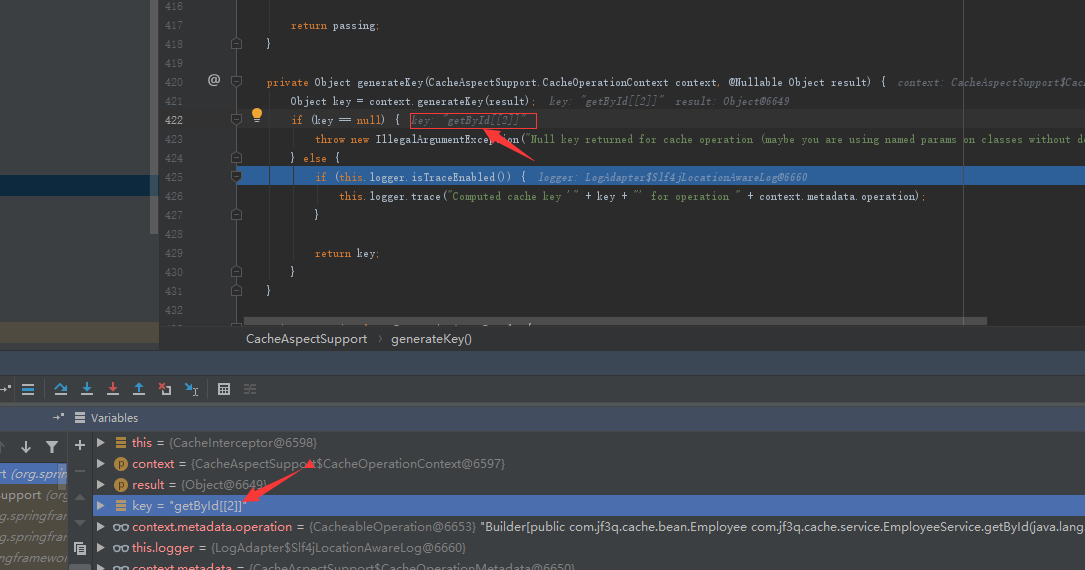Collapse the else block fold at line 424

click(x=237, y=158)
